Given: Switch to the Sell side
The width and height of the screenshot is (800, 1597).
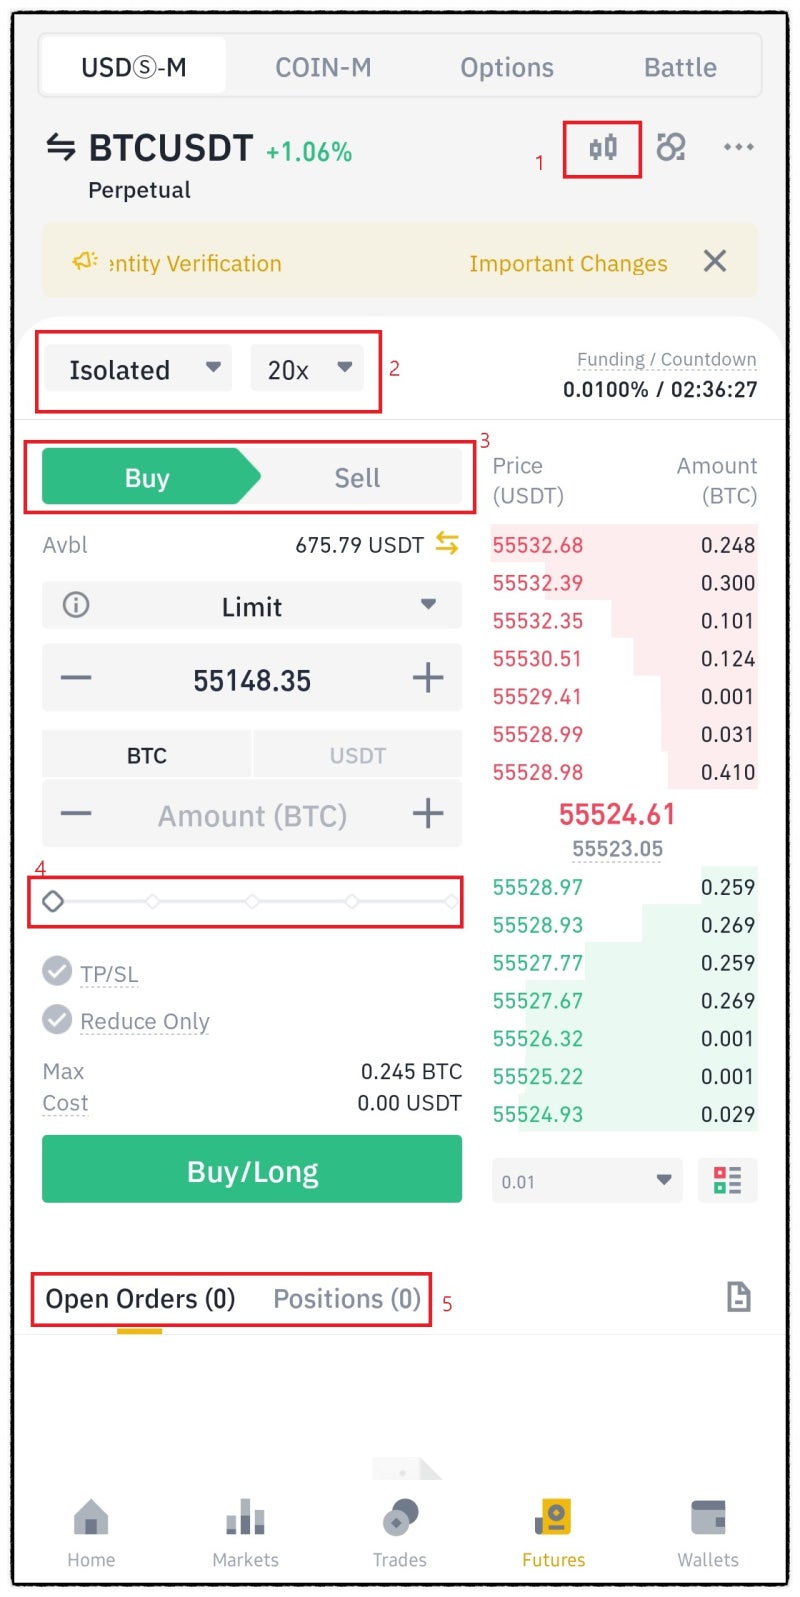Looking at the screenshot, I should click(x=356, y=478).
